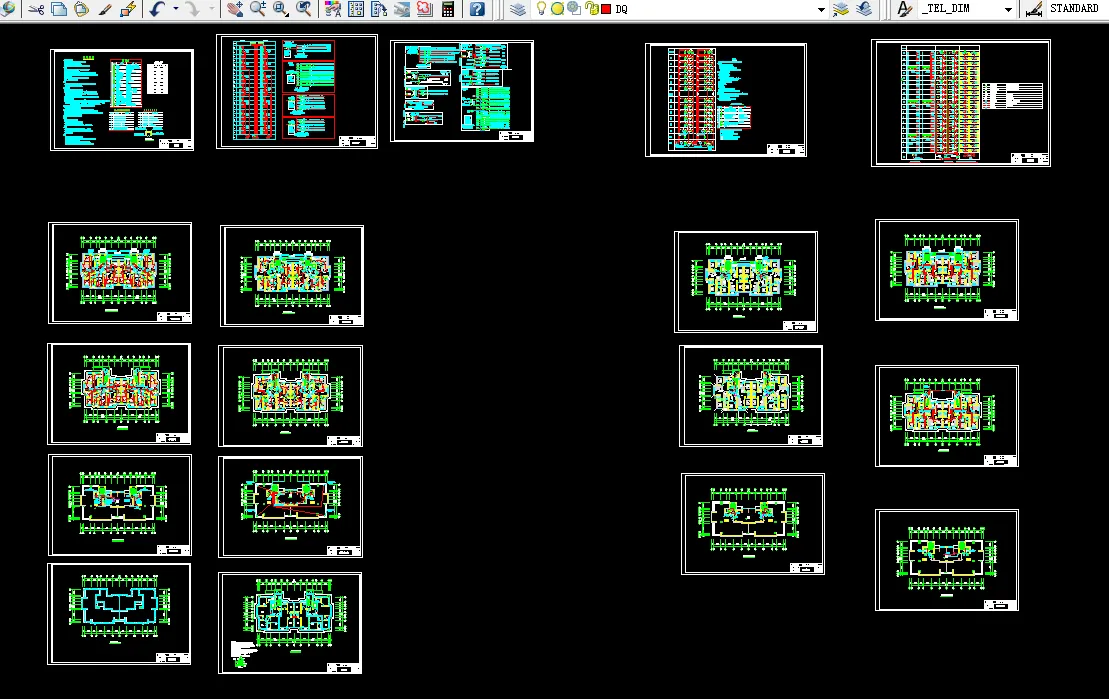Viewport: 1109px width, 699px height.
Task: Click the globe publish icon in the toolbar
Action: pos(8,8)
